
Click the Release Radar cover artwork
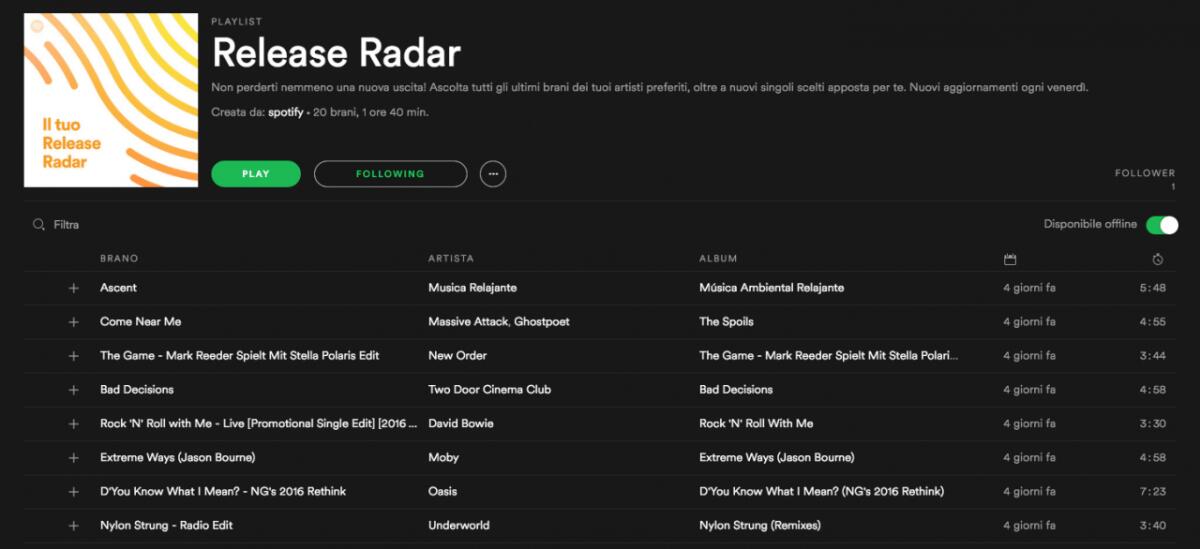point(111,100)
